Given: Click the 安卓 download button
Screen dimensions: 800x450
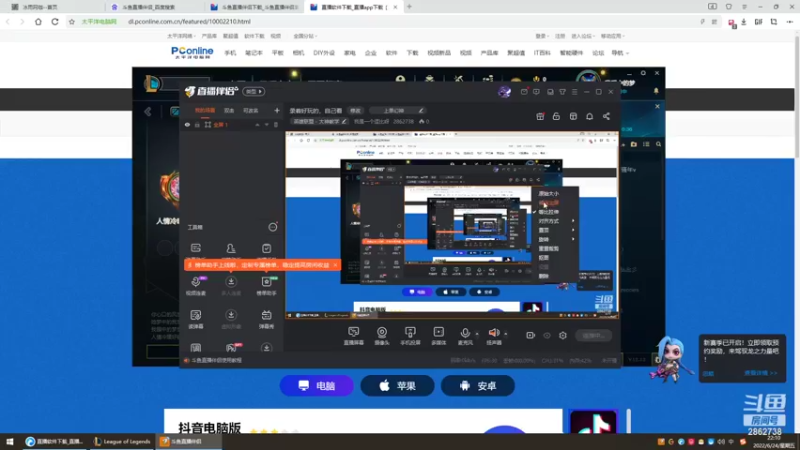Looking at the screenshot, I should pyautogui.click(x=478, y=386).
